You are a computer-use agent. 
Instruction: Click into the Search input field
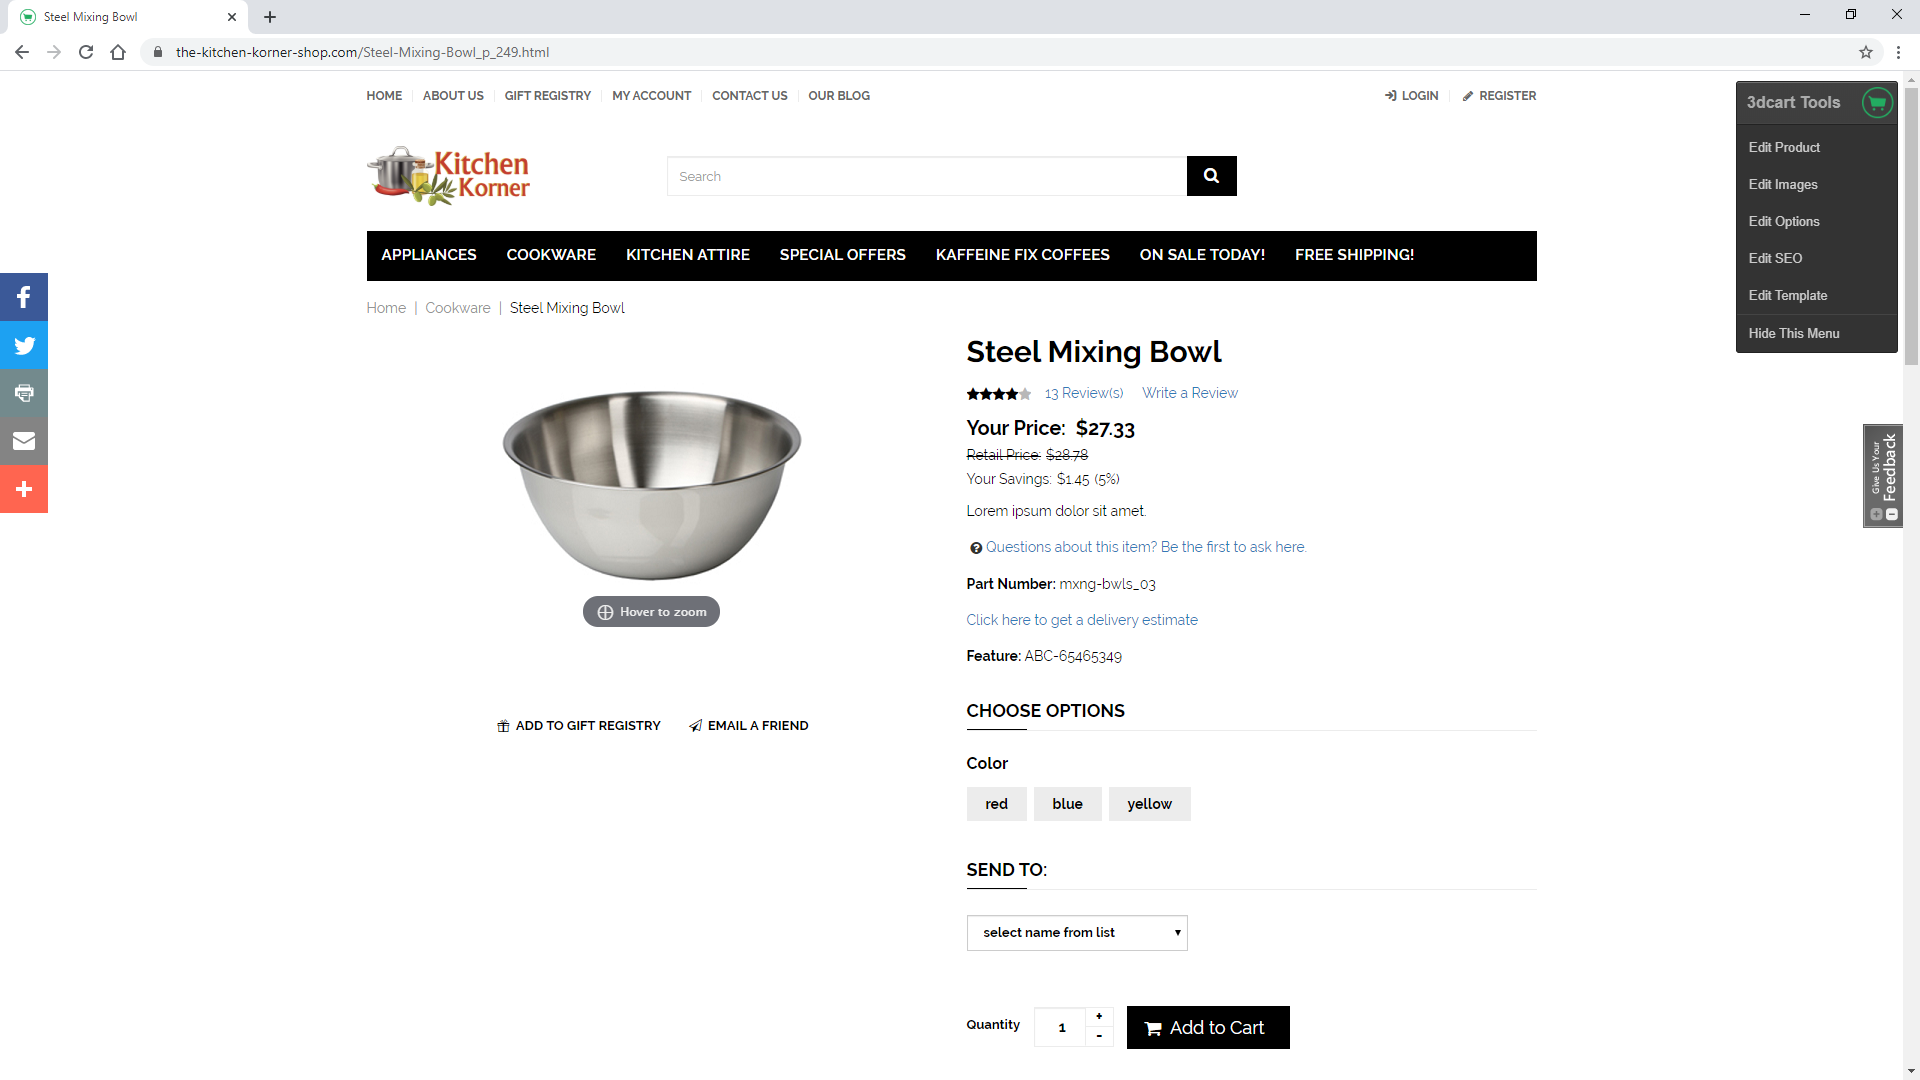click(926, 176)
